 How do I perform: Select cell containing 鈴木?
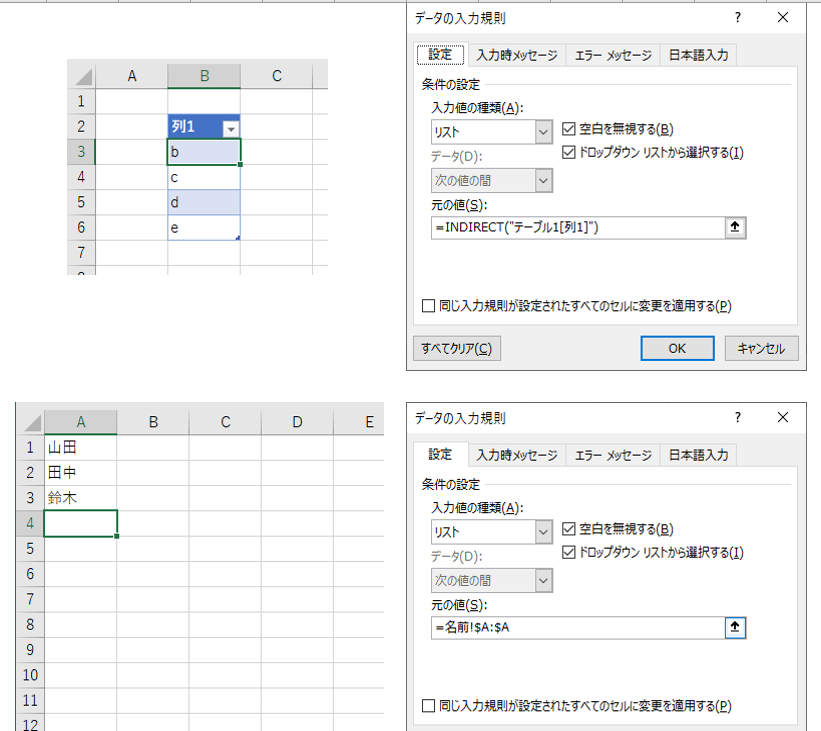pyautogui.click(x=81, y=497)
